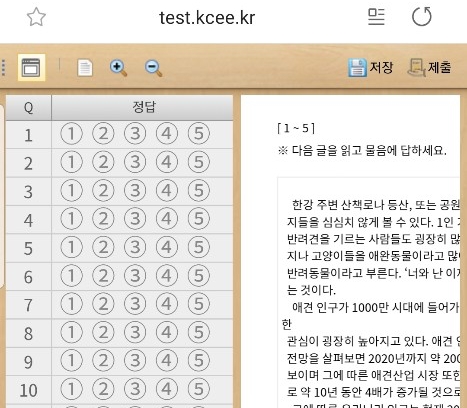Pick option 2 for question 4
This screenshot has width=467, height=408.
pos(103,219)
